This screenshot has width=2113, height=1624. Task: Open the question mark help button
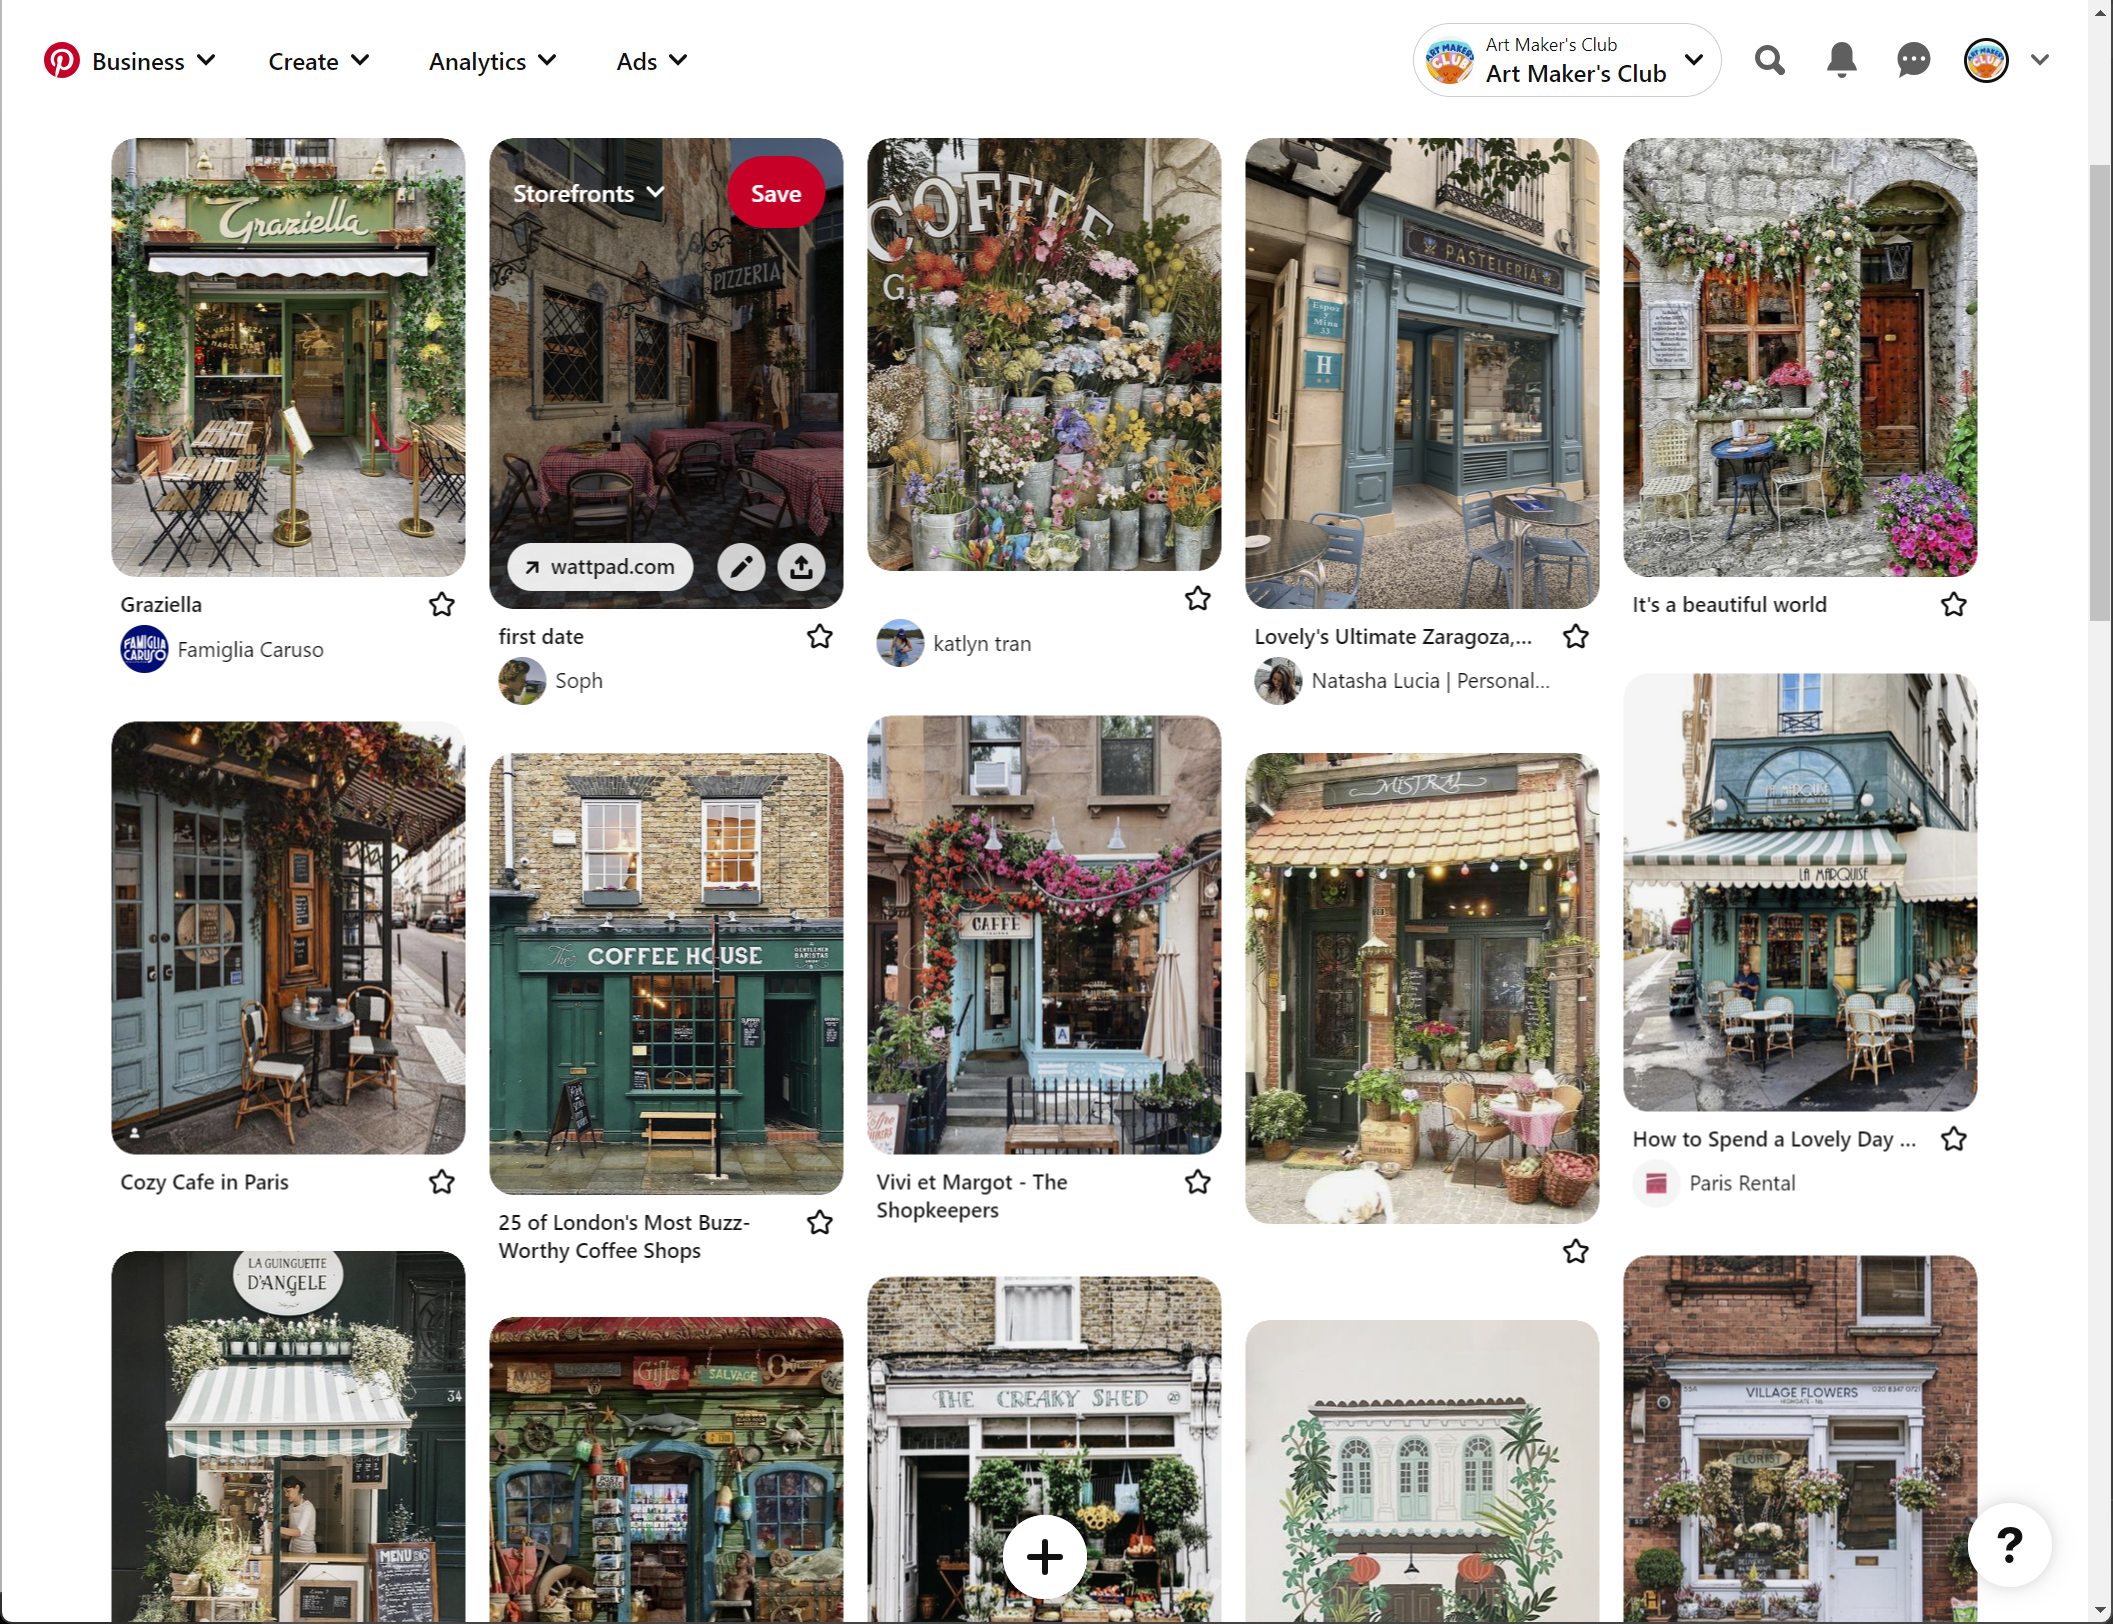click(2009, 1545)
